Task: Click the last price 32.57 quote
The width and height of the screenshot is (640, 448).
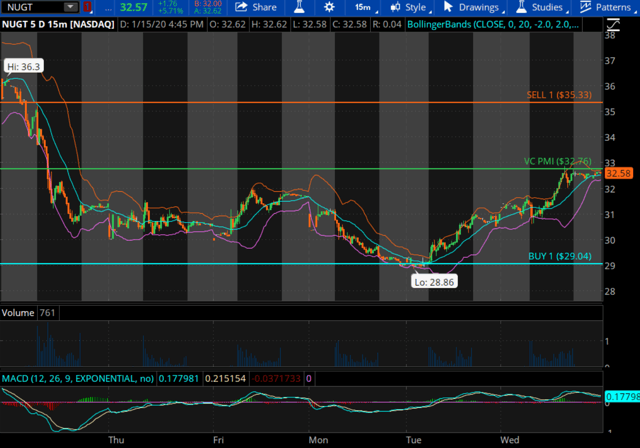Action: tap(133, 7)
